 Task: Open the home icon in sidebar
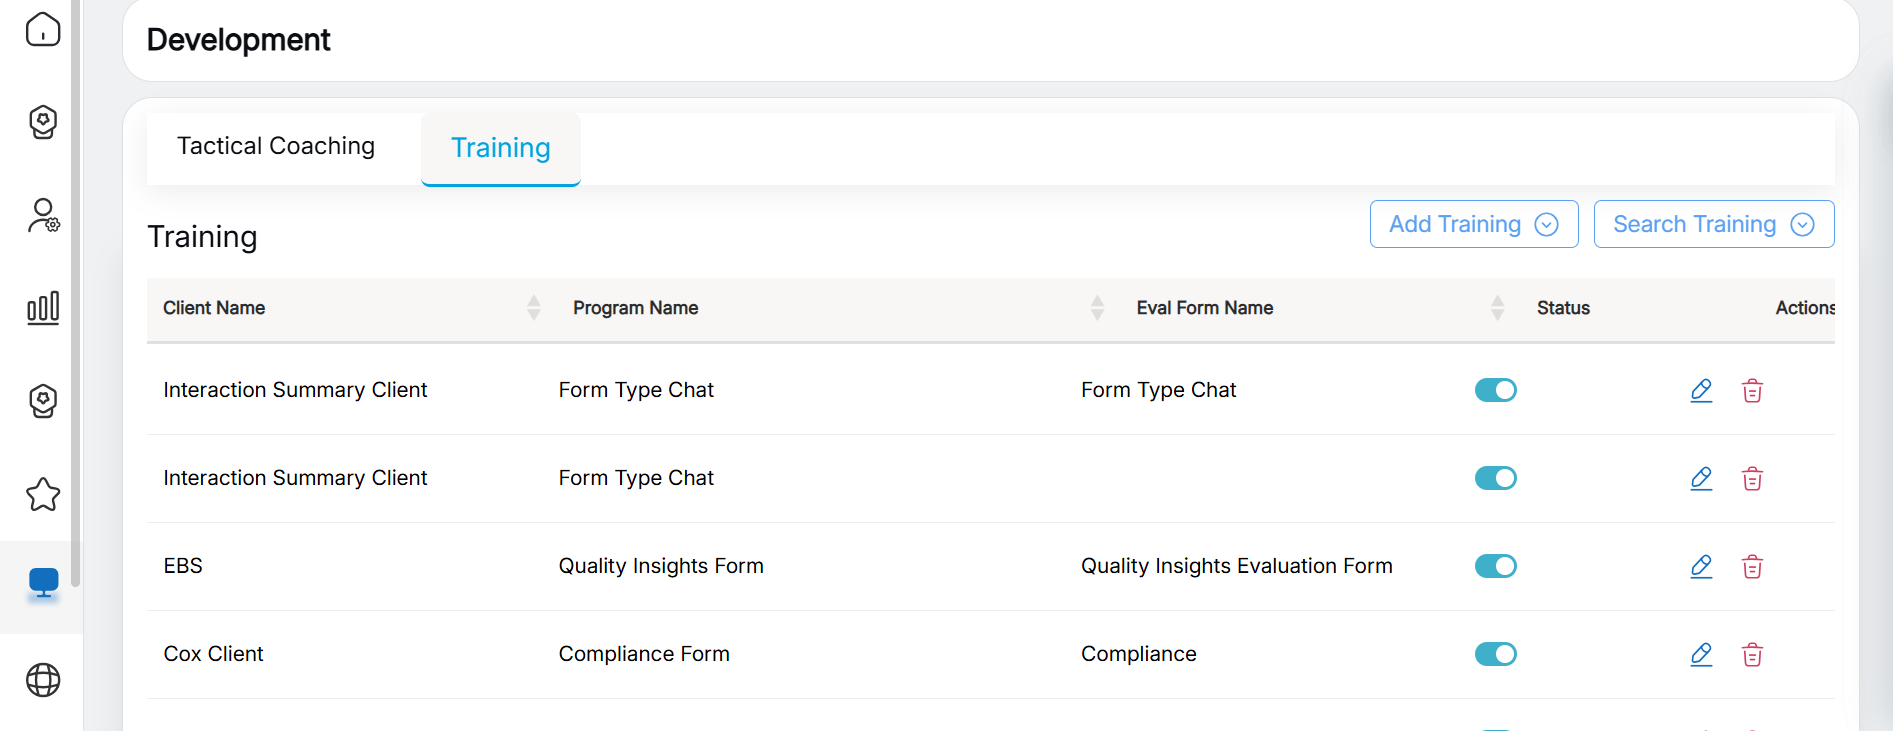pyautogui.click(x=43, y=30)
